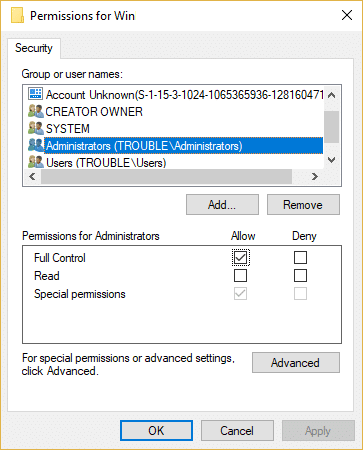
Task: Open Advanced permission settings
Action: [x=296, y=363]
